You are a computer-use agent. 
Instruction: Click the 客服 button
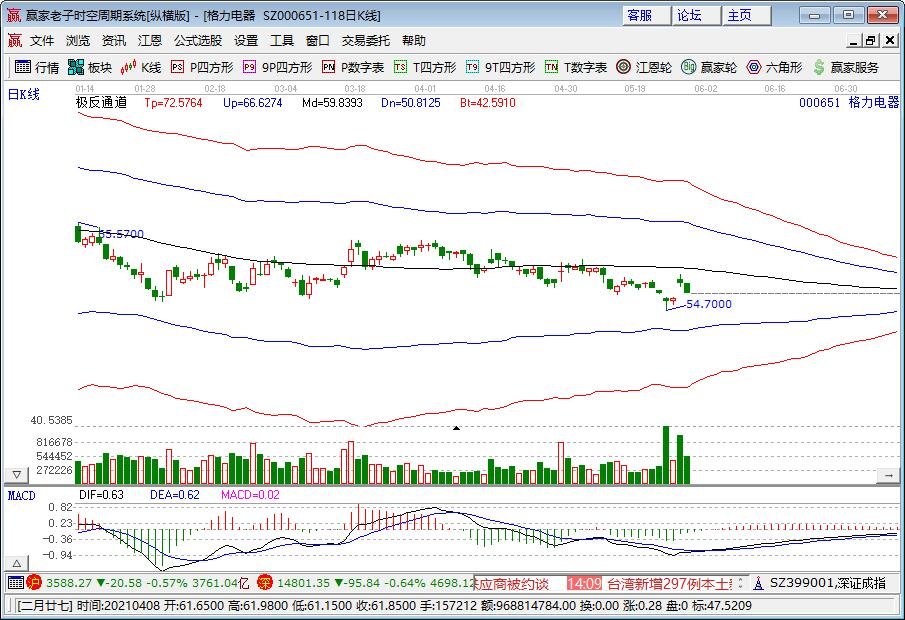pos(646,16)
